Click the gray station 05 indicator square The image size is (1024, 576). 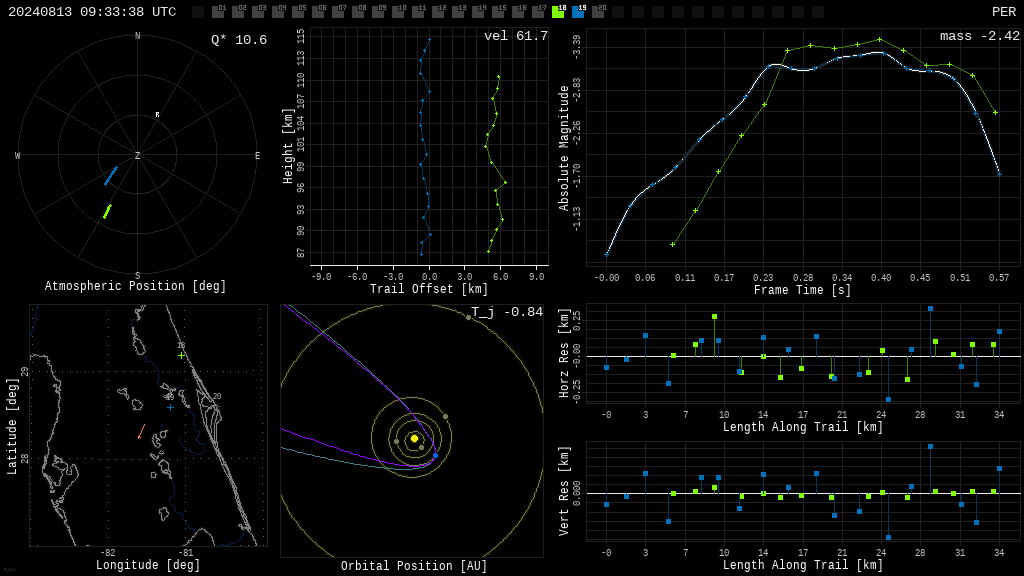298,12
